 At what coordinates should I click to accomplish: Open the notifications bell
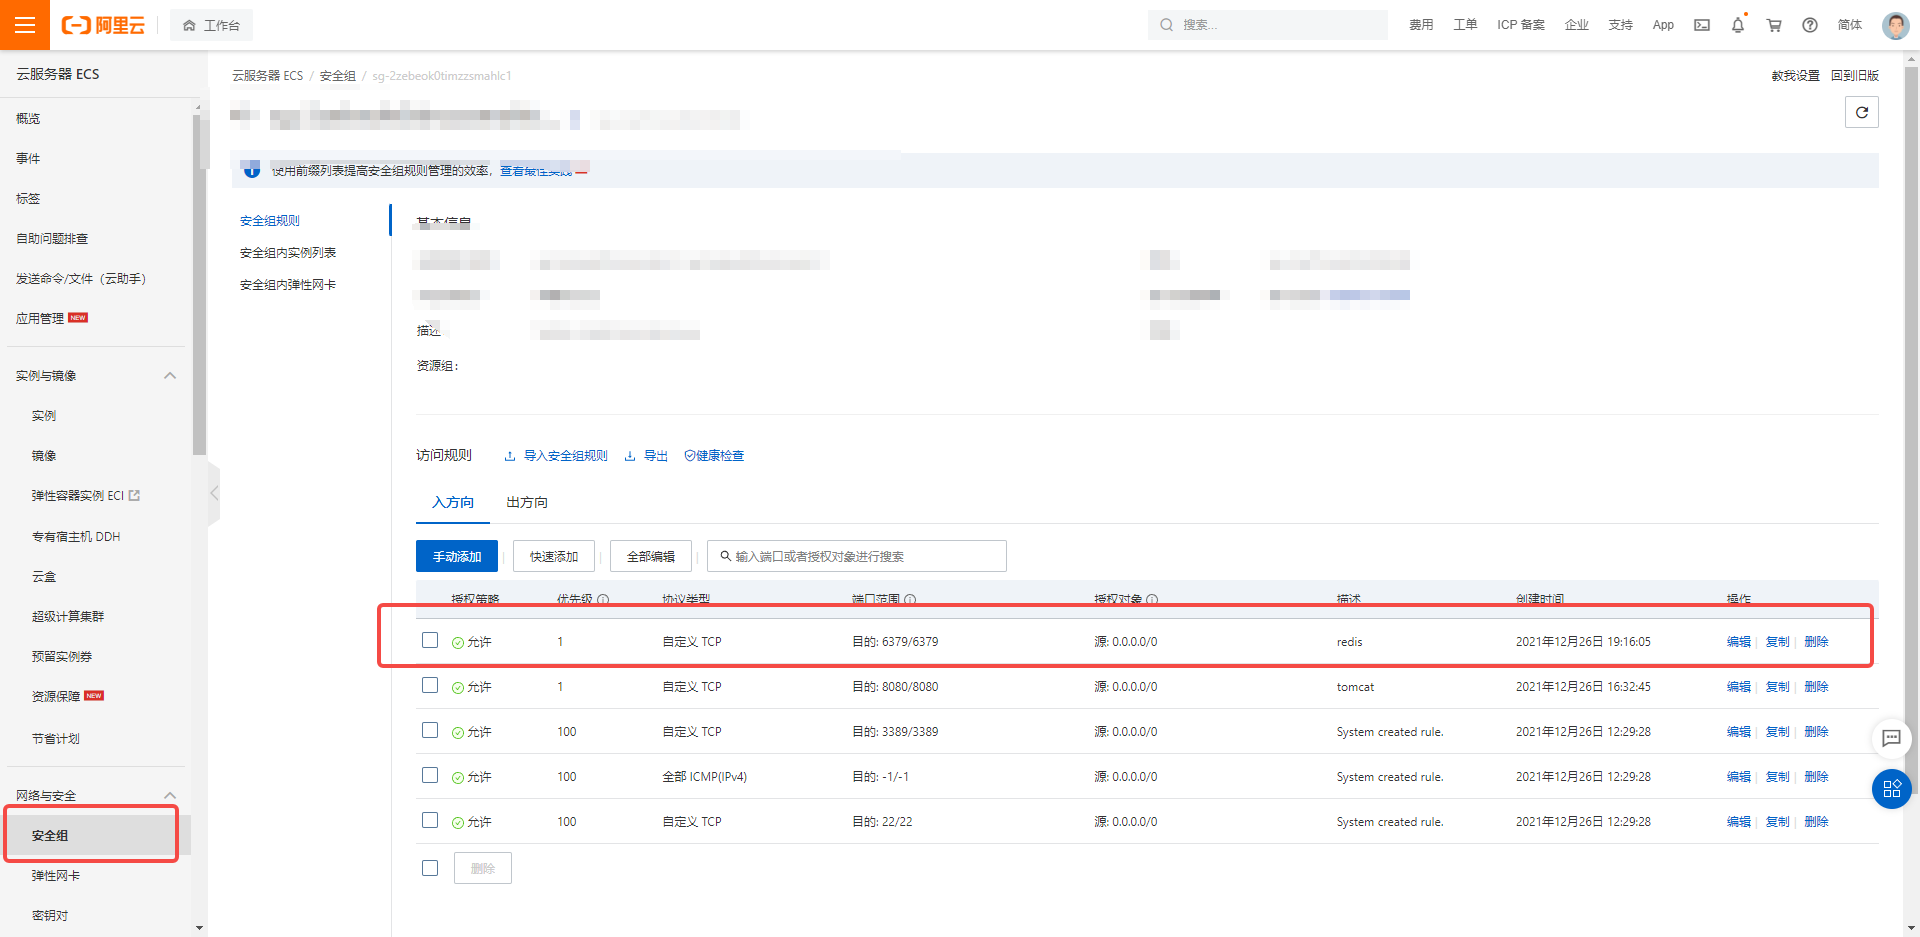[1738, 25]
